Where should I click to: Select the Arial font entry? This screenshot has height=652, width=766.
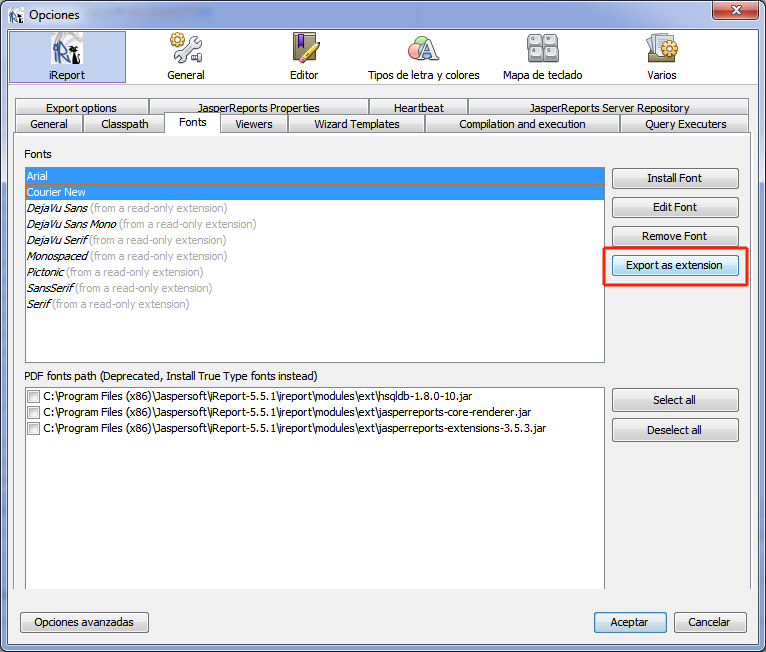click(x=315, y=176)
